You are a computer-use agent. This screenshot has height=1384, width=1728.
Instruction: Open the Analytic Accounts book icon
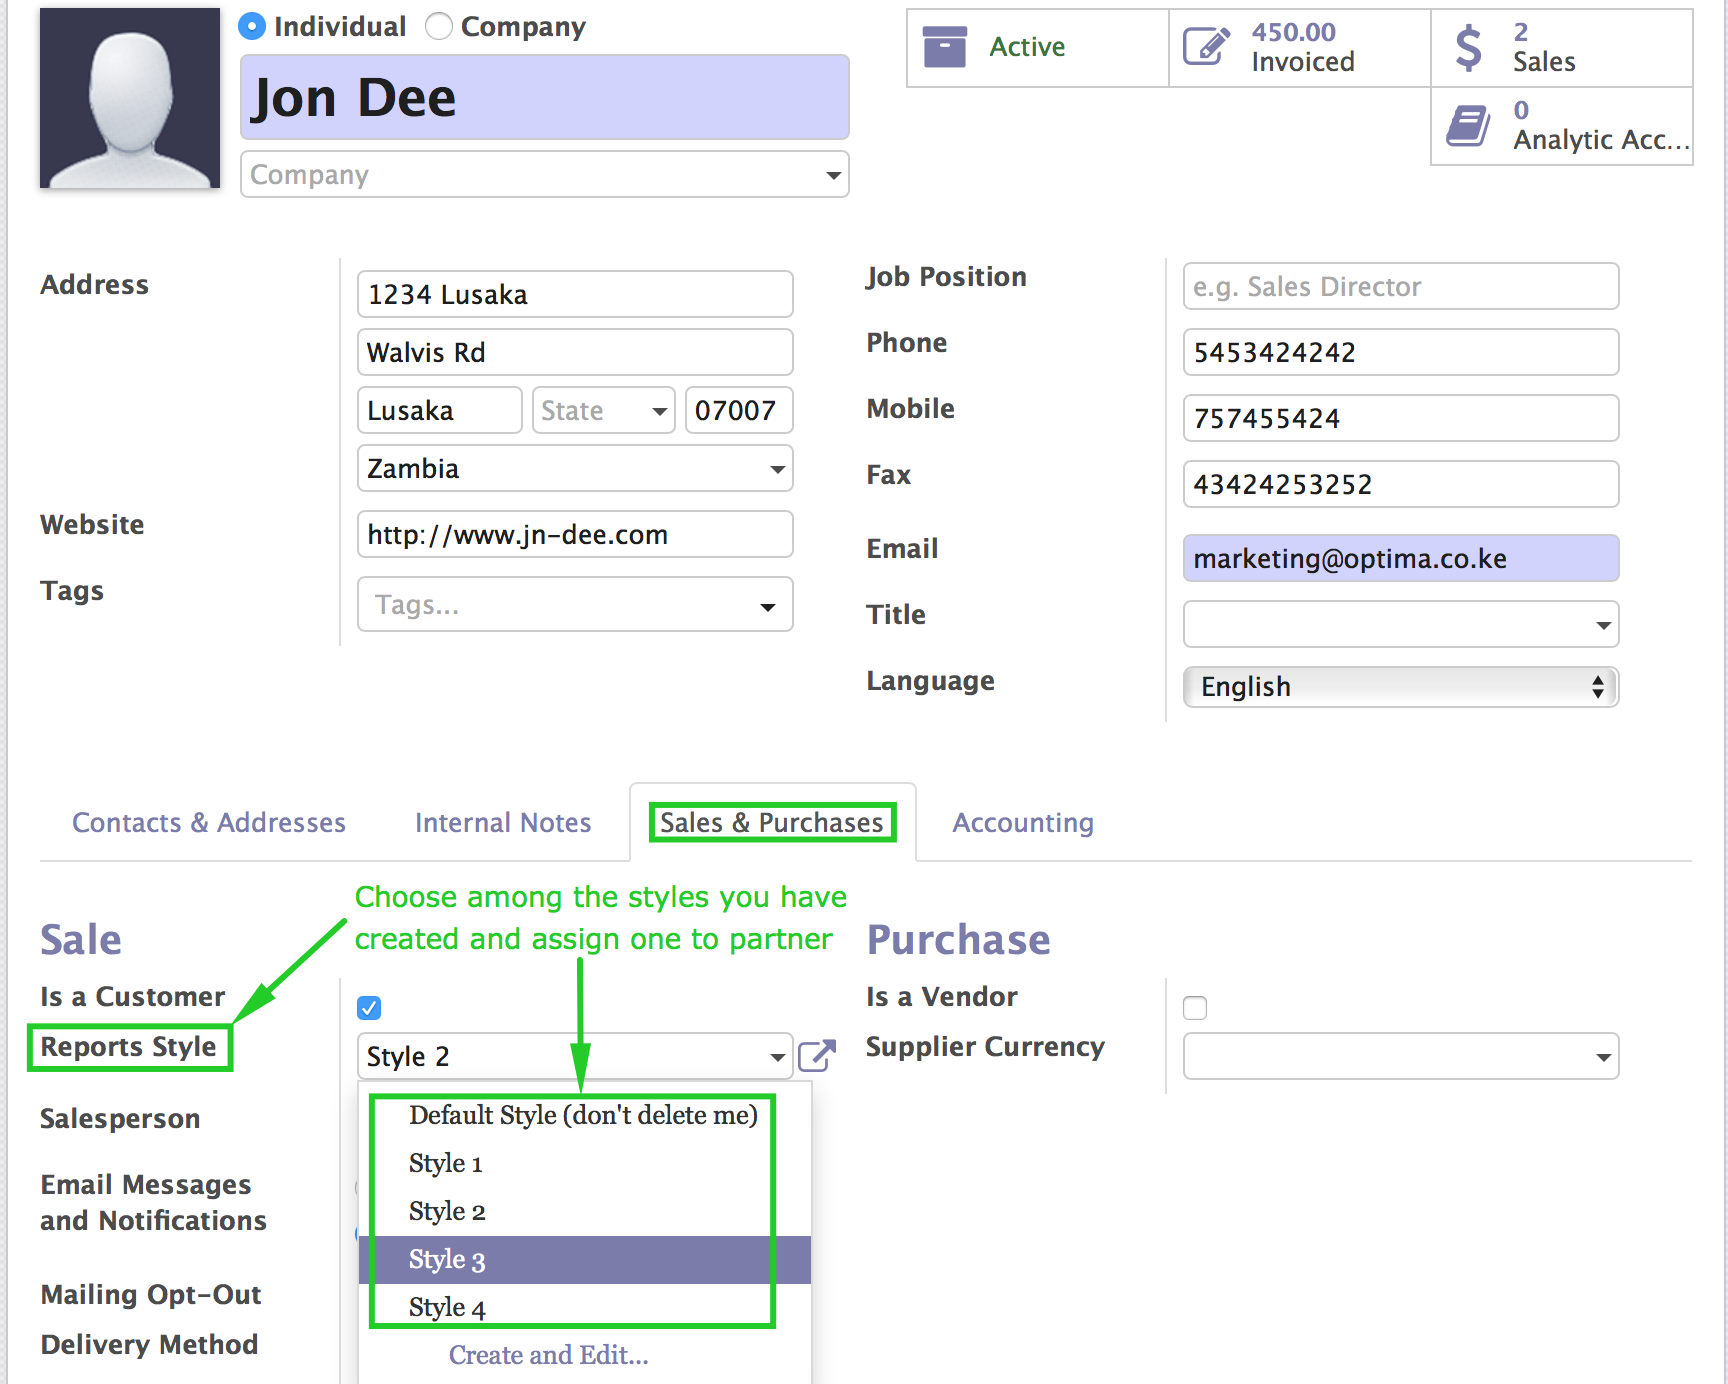pos(1468,126)
